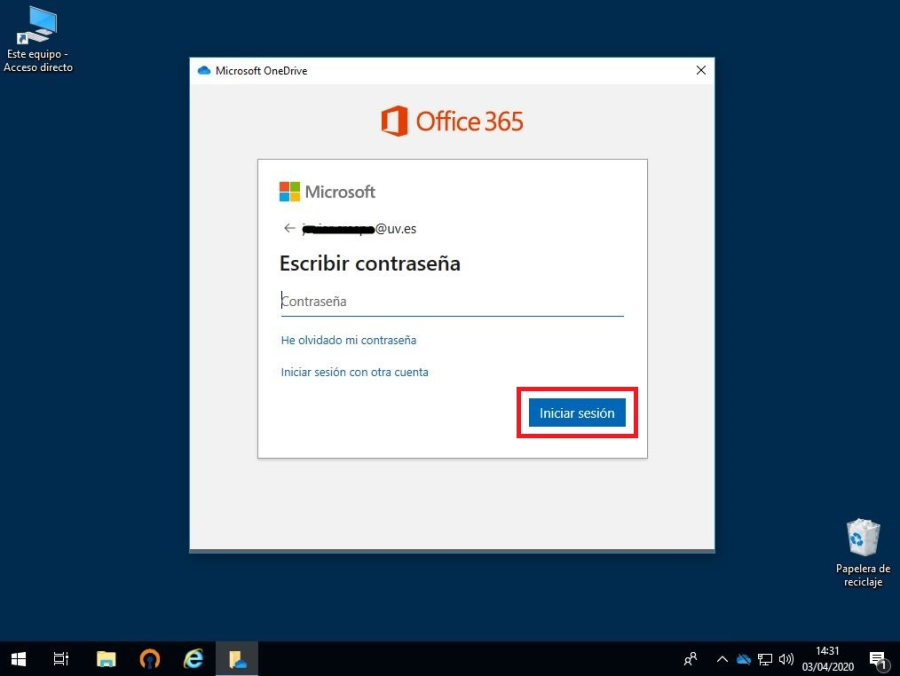Click the Iniciar sesión button
The image size is (900, 676).
tap(577, 413)
